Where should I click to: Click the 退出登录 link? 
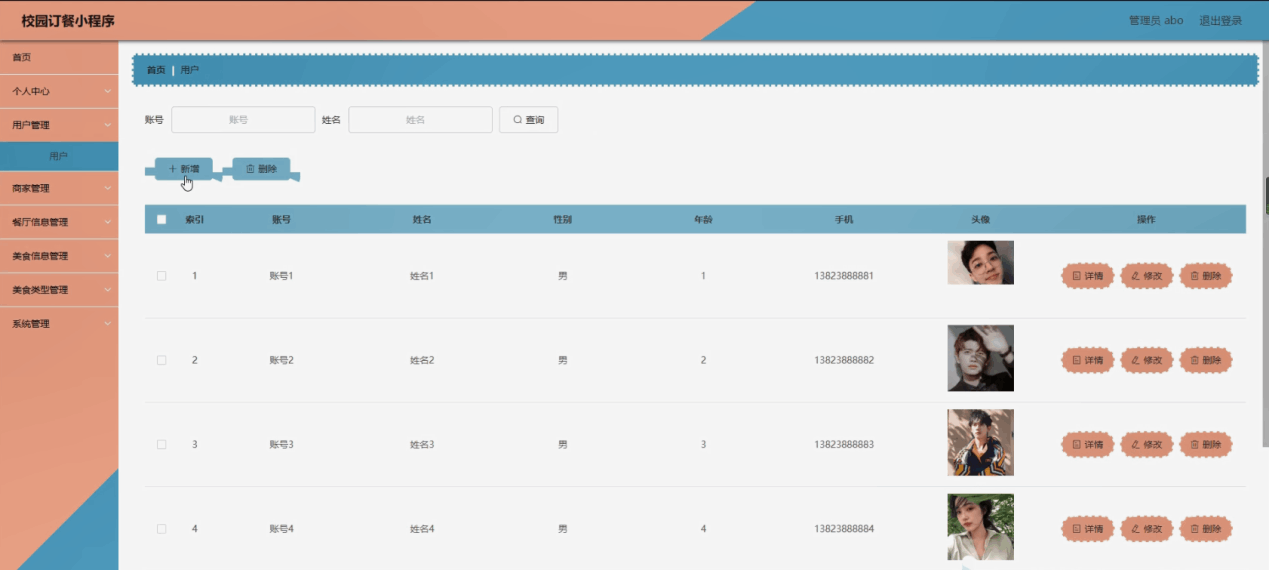[x=1220, y=21]
